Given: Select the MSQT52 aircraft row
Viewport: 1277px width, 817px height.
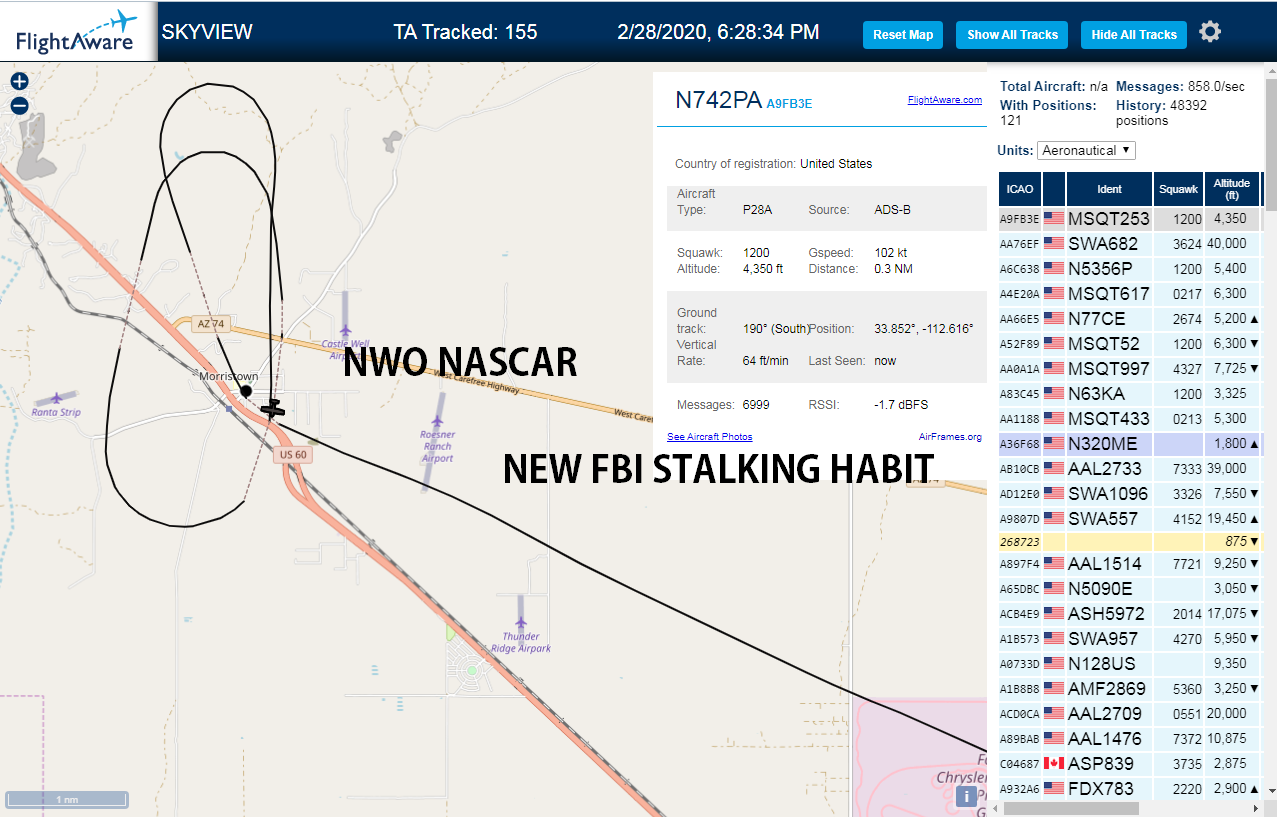Looking at the screenshot, I should [x=1130, y=343].
